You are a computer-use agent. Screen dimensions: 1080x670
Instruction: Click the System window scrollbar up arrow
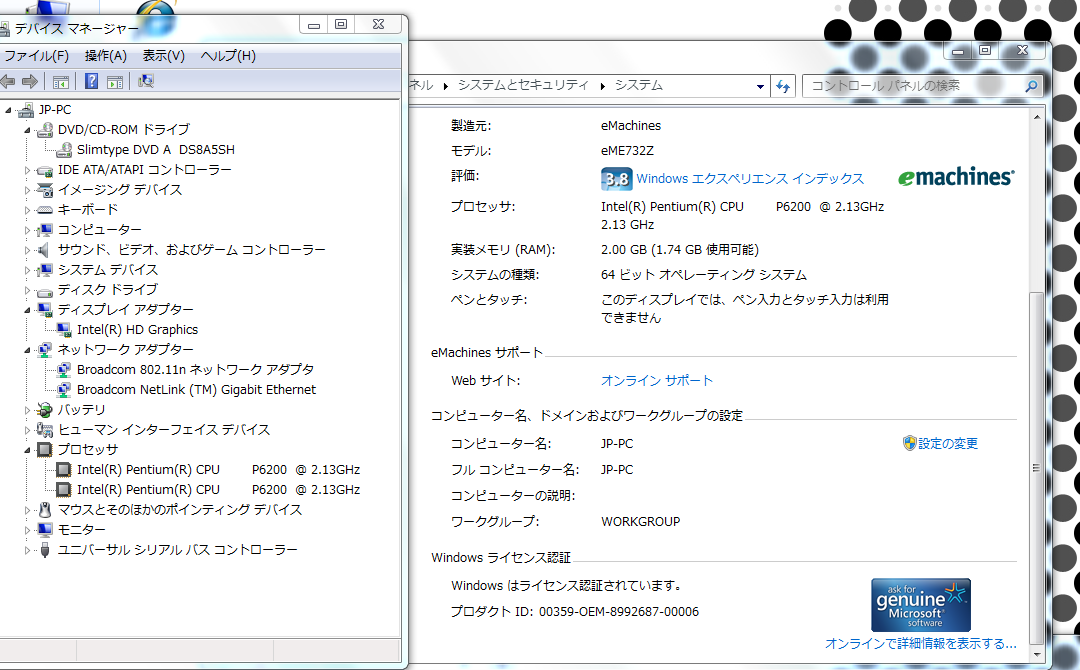[1037, 118]
